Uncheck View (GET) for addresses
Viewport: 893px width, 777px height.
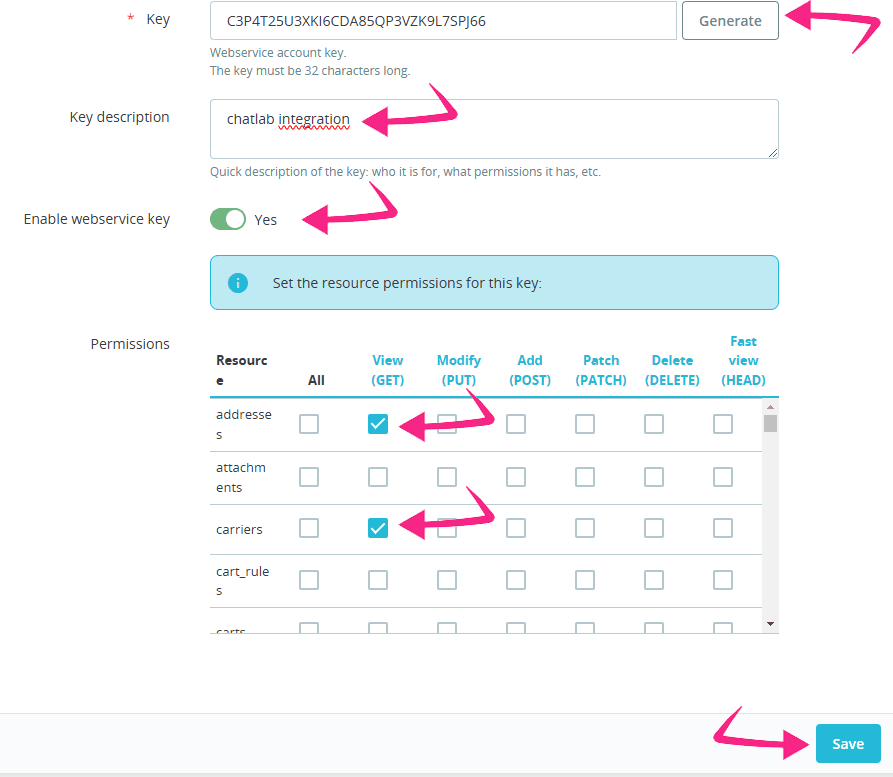pyautogui.click(x=378, y=424)
